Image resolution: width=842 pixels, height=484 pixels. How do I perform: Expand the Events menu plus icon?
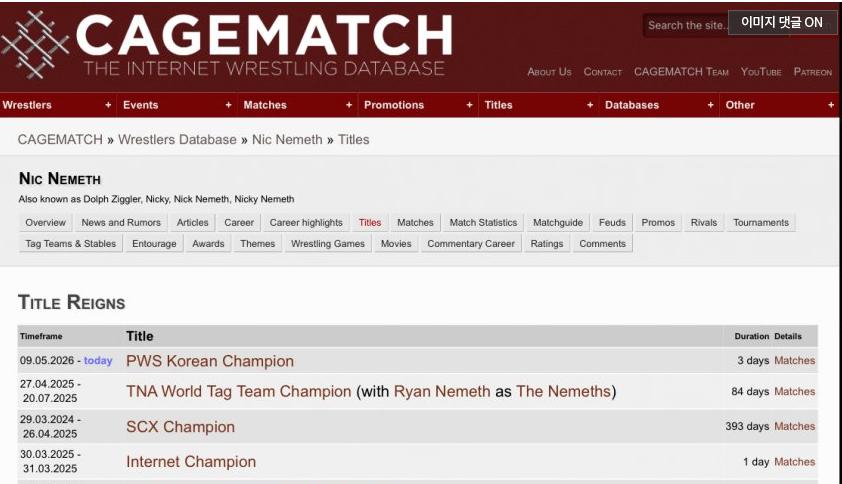[x=228, y=105]
